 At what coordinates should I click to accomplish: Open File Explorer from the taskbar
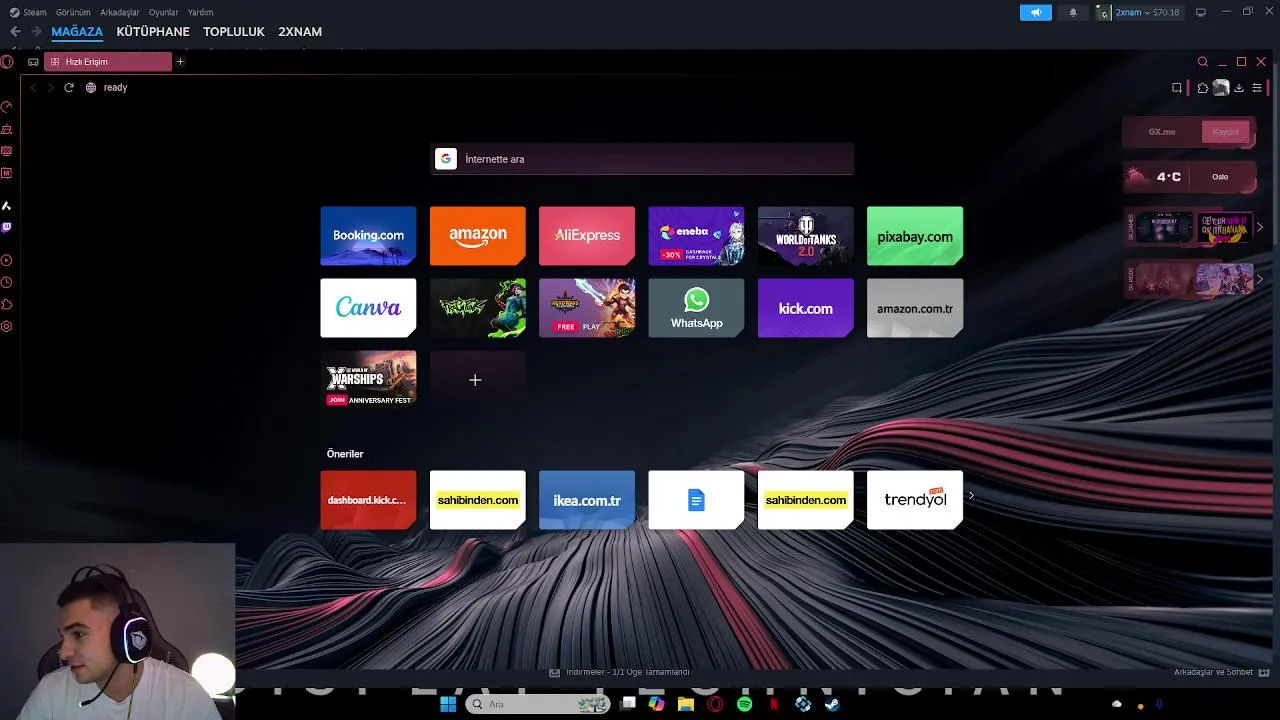click(686, 704)
